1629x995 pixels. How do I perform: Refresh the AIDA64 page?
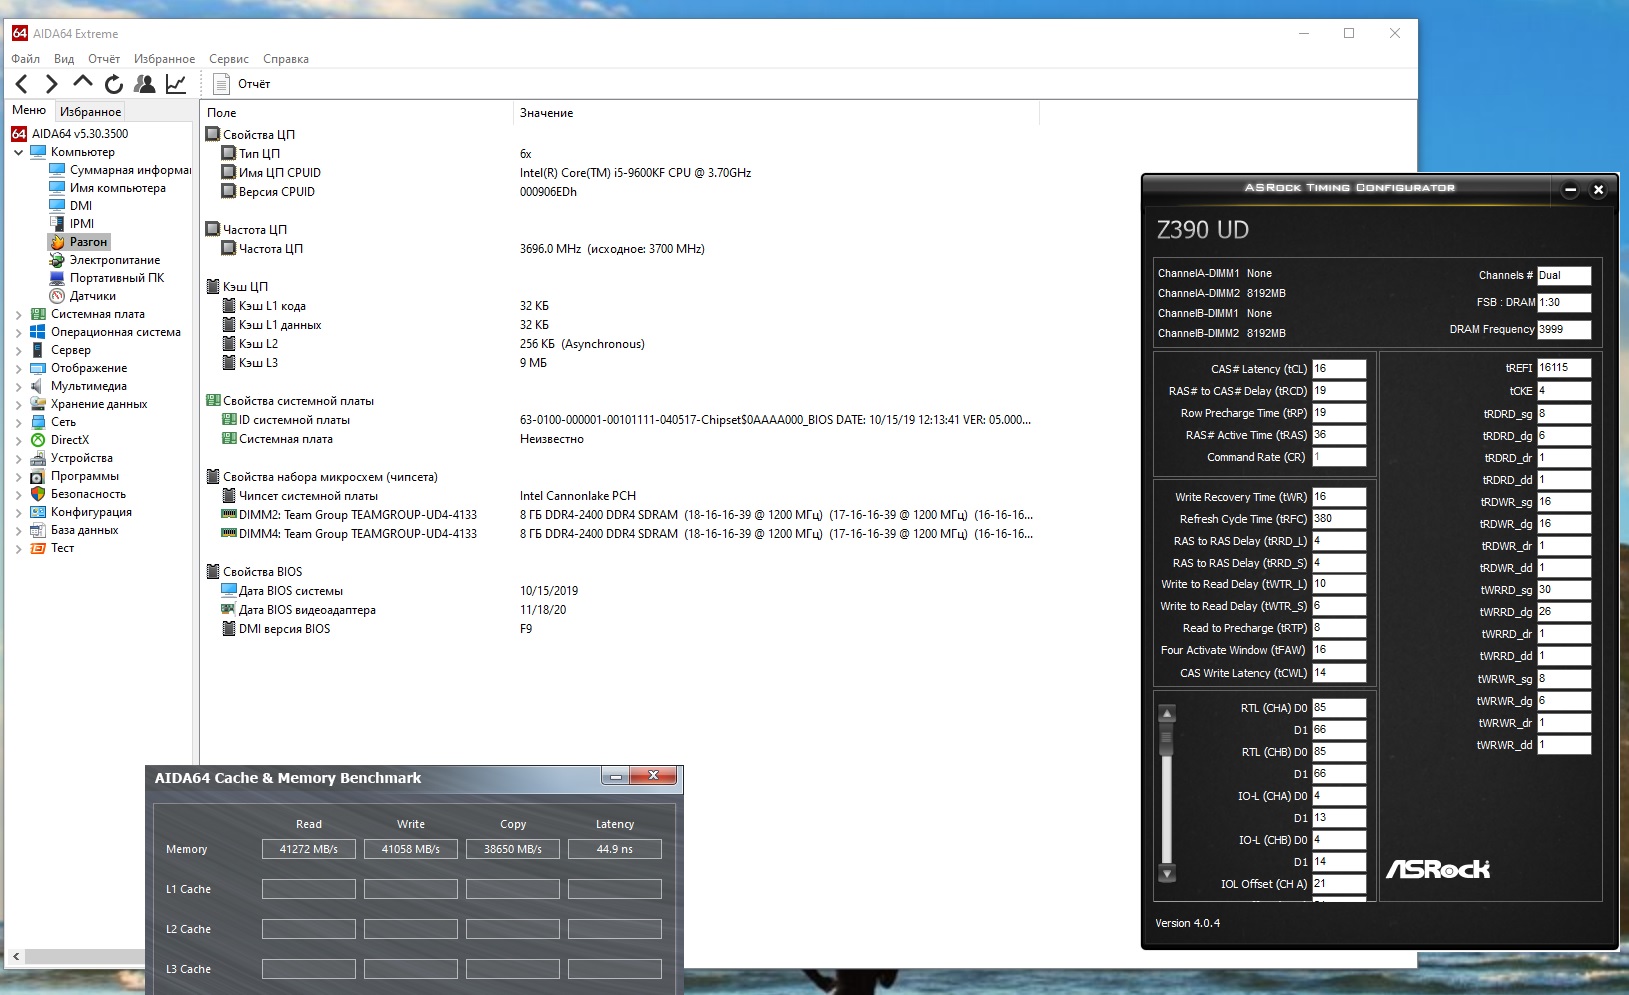click(x=114, y=84)
